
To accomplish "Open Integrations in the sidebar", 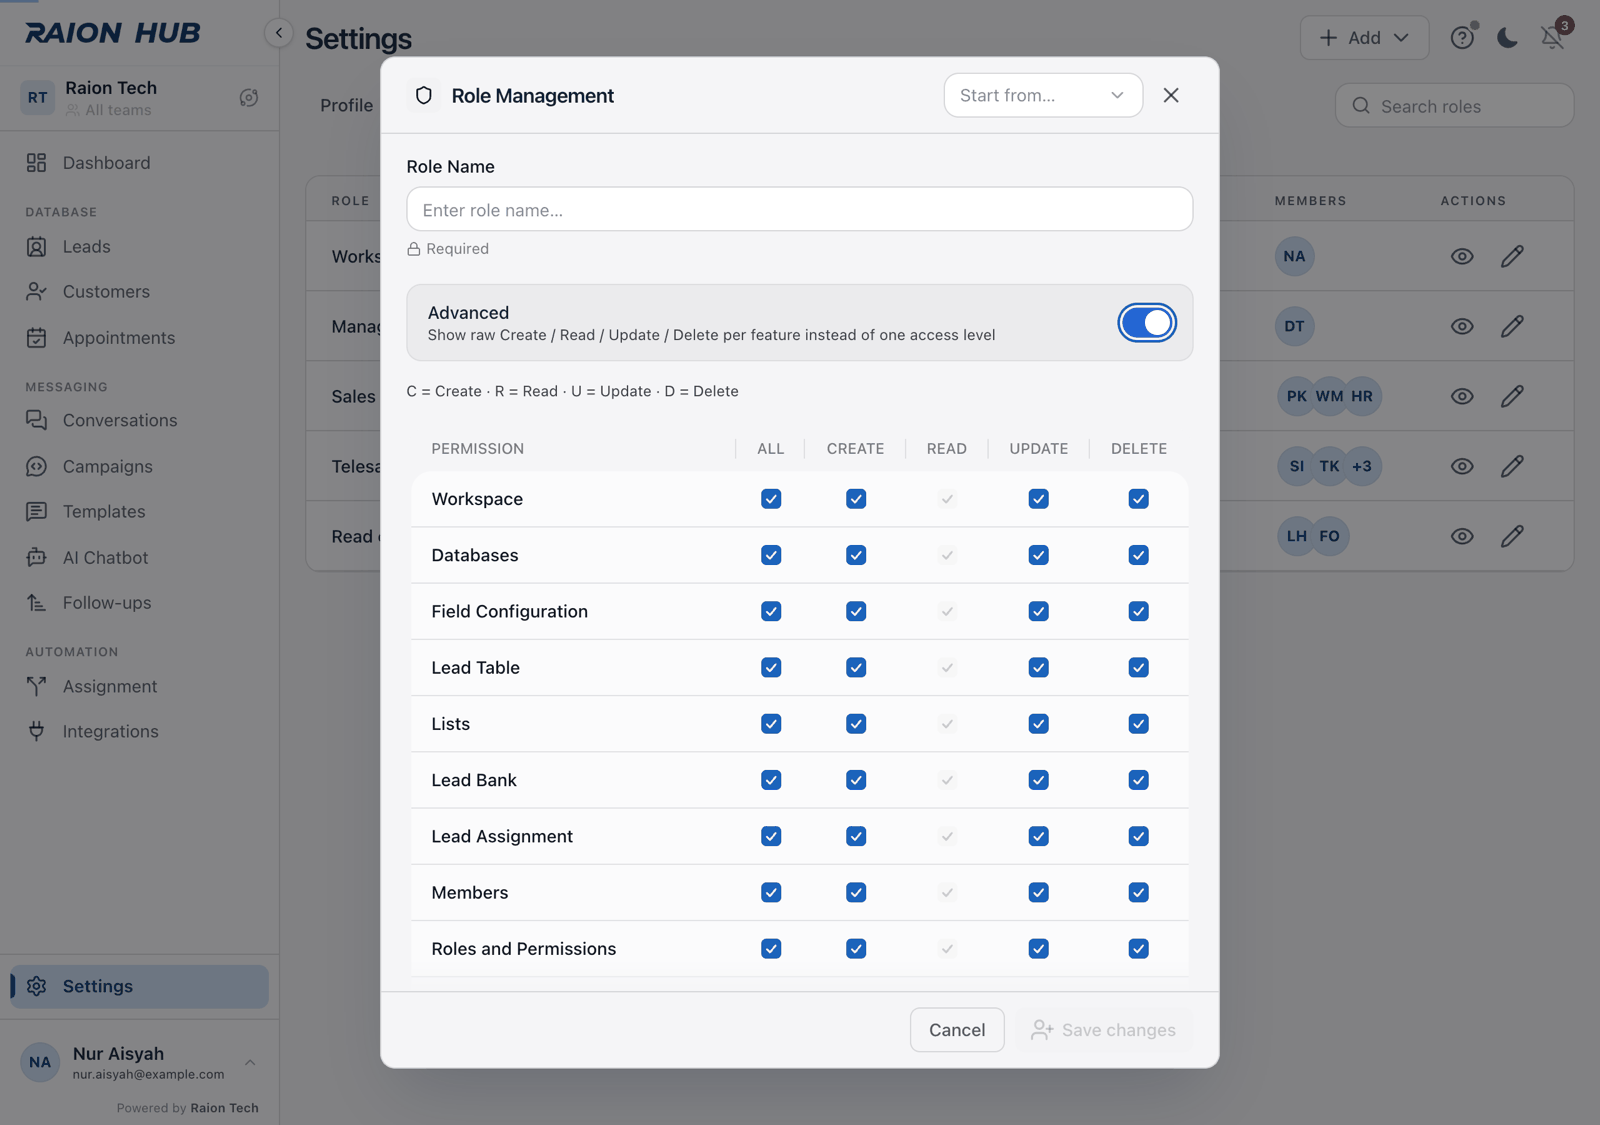I will (x=139, y=731).
